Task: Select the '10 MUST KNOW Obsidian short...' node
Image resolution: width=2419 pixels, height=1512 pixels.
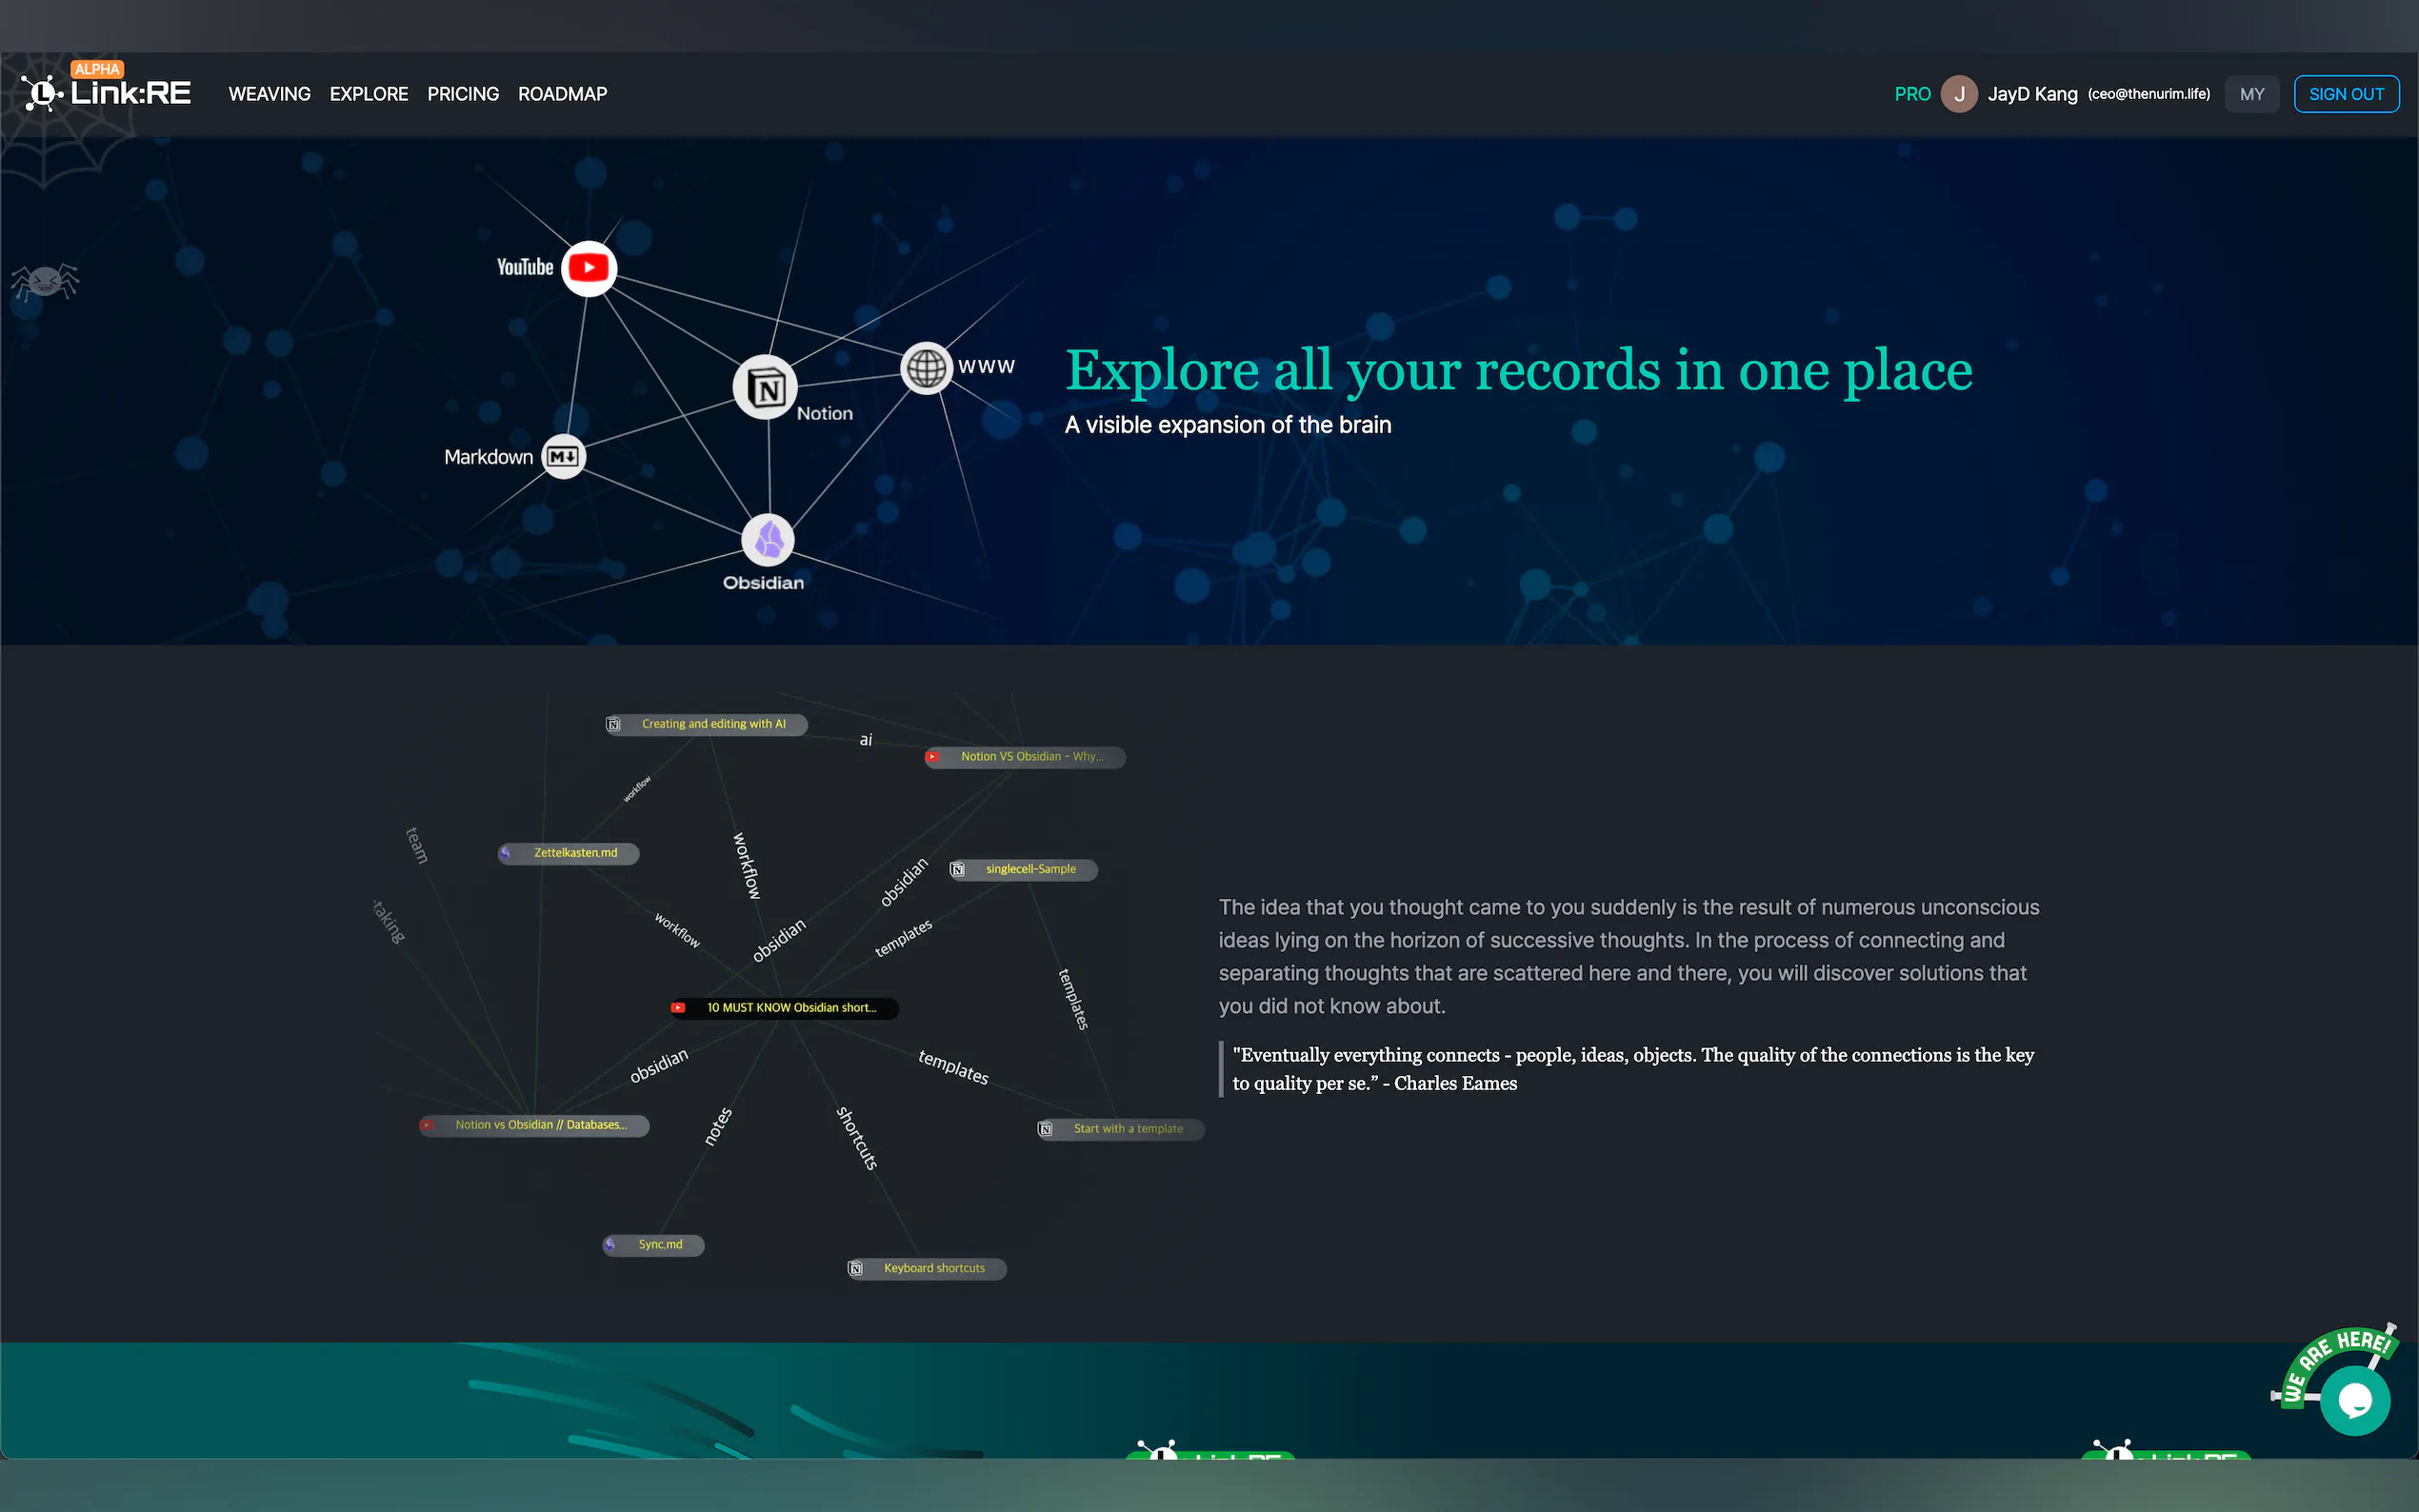Action: pyautogui.click(x=785, y=1008)
